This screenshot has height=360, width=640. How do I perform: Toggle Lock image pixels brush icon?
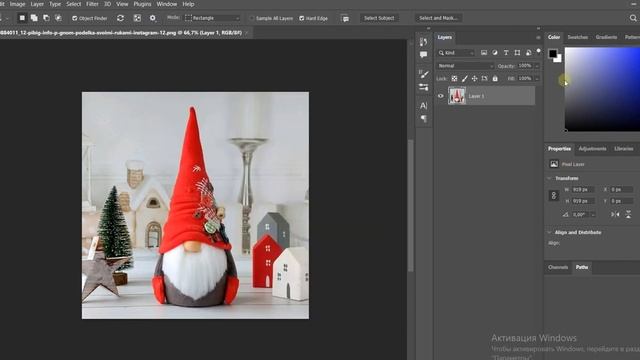tap(464, 78)
